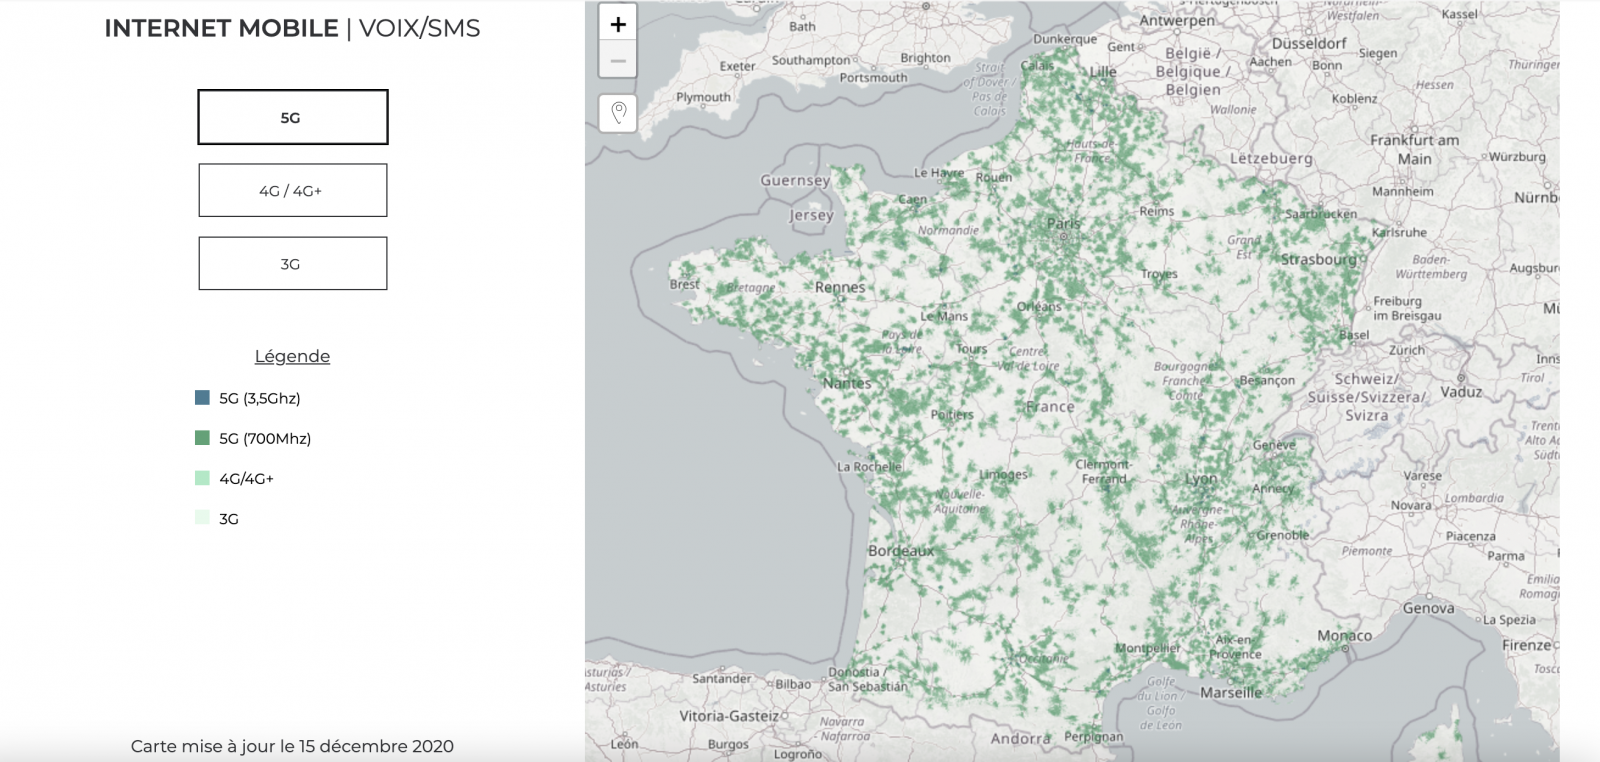Click Lille label on the map
This screenshot has width=1600, height=762.
point(1103,72)
